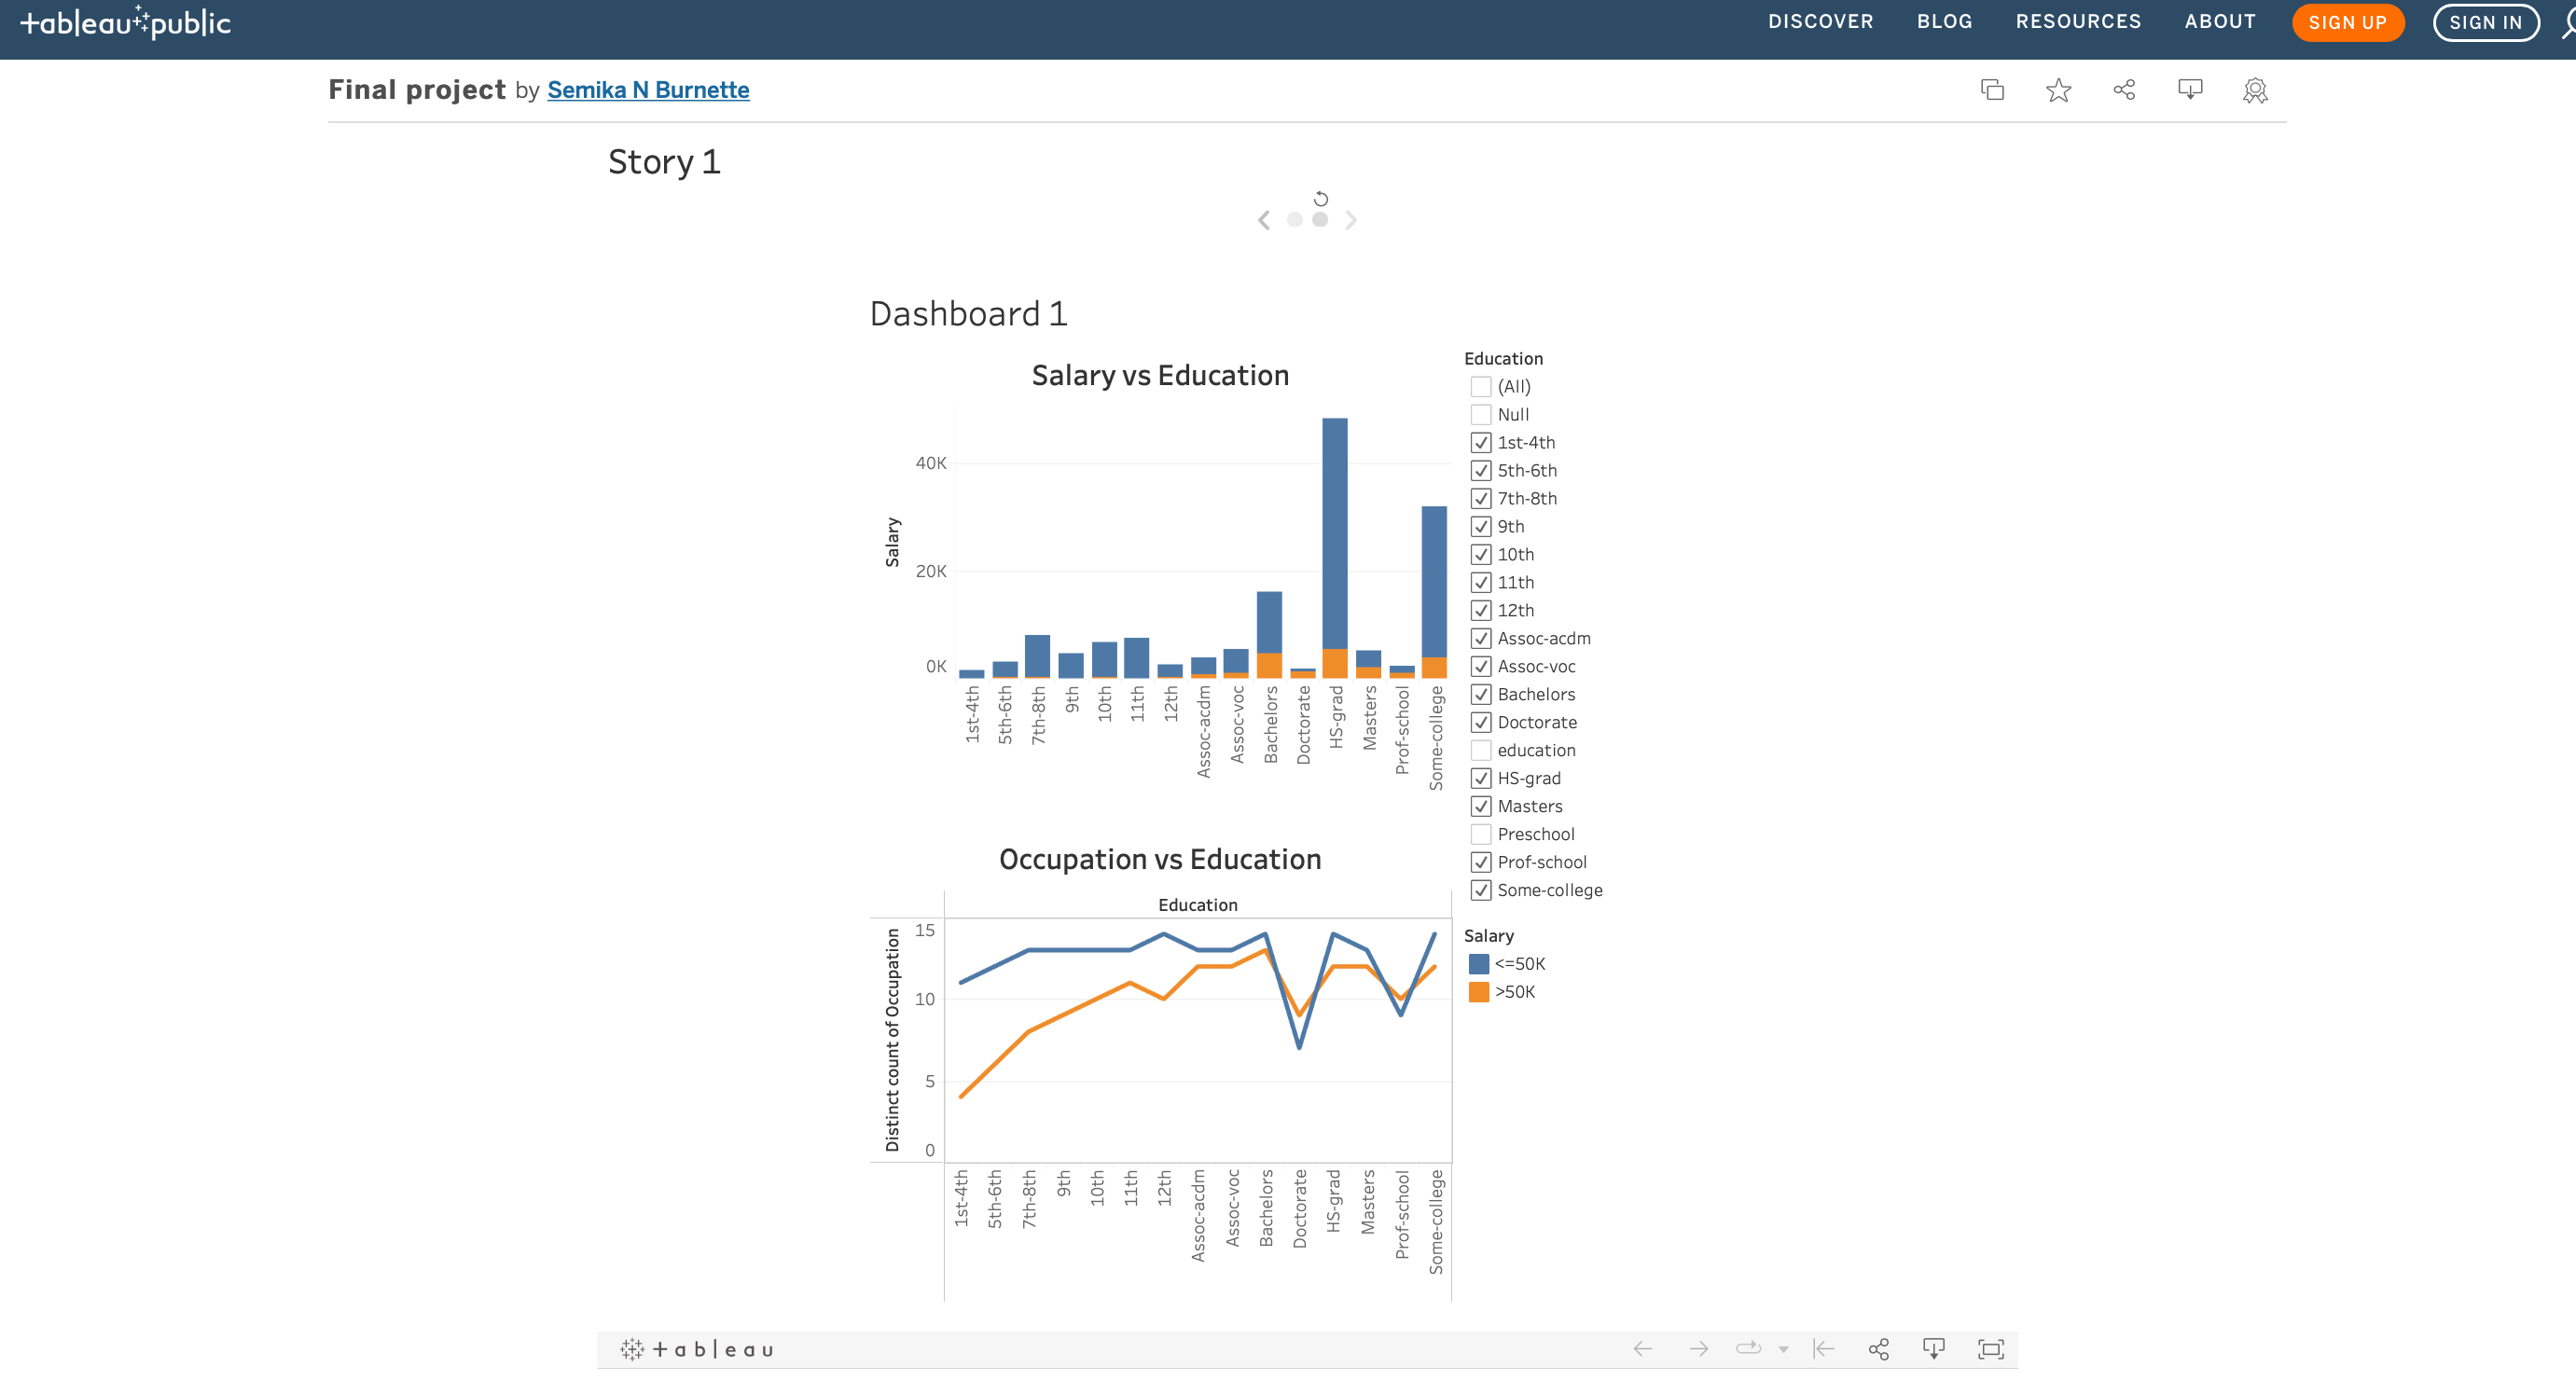Click the badge icon near title
This screenshot has width=2576, height=1380.
(2255, 90)
